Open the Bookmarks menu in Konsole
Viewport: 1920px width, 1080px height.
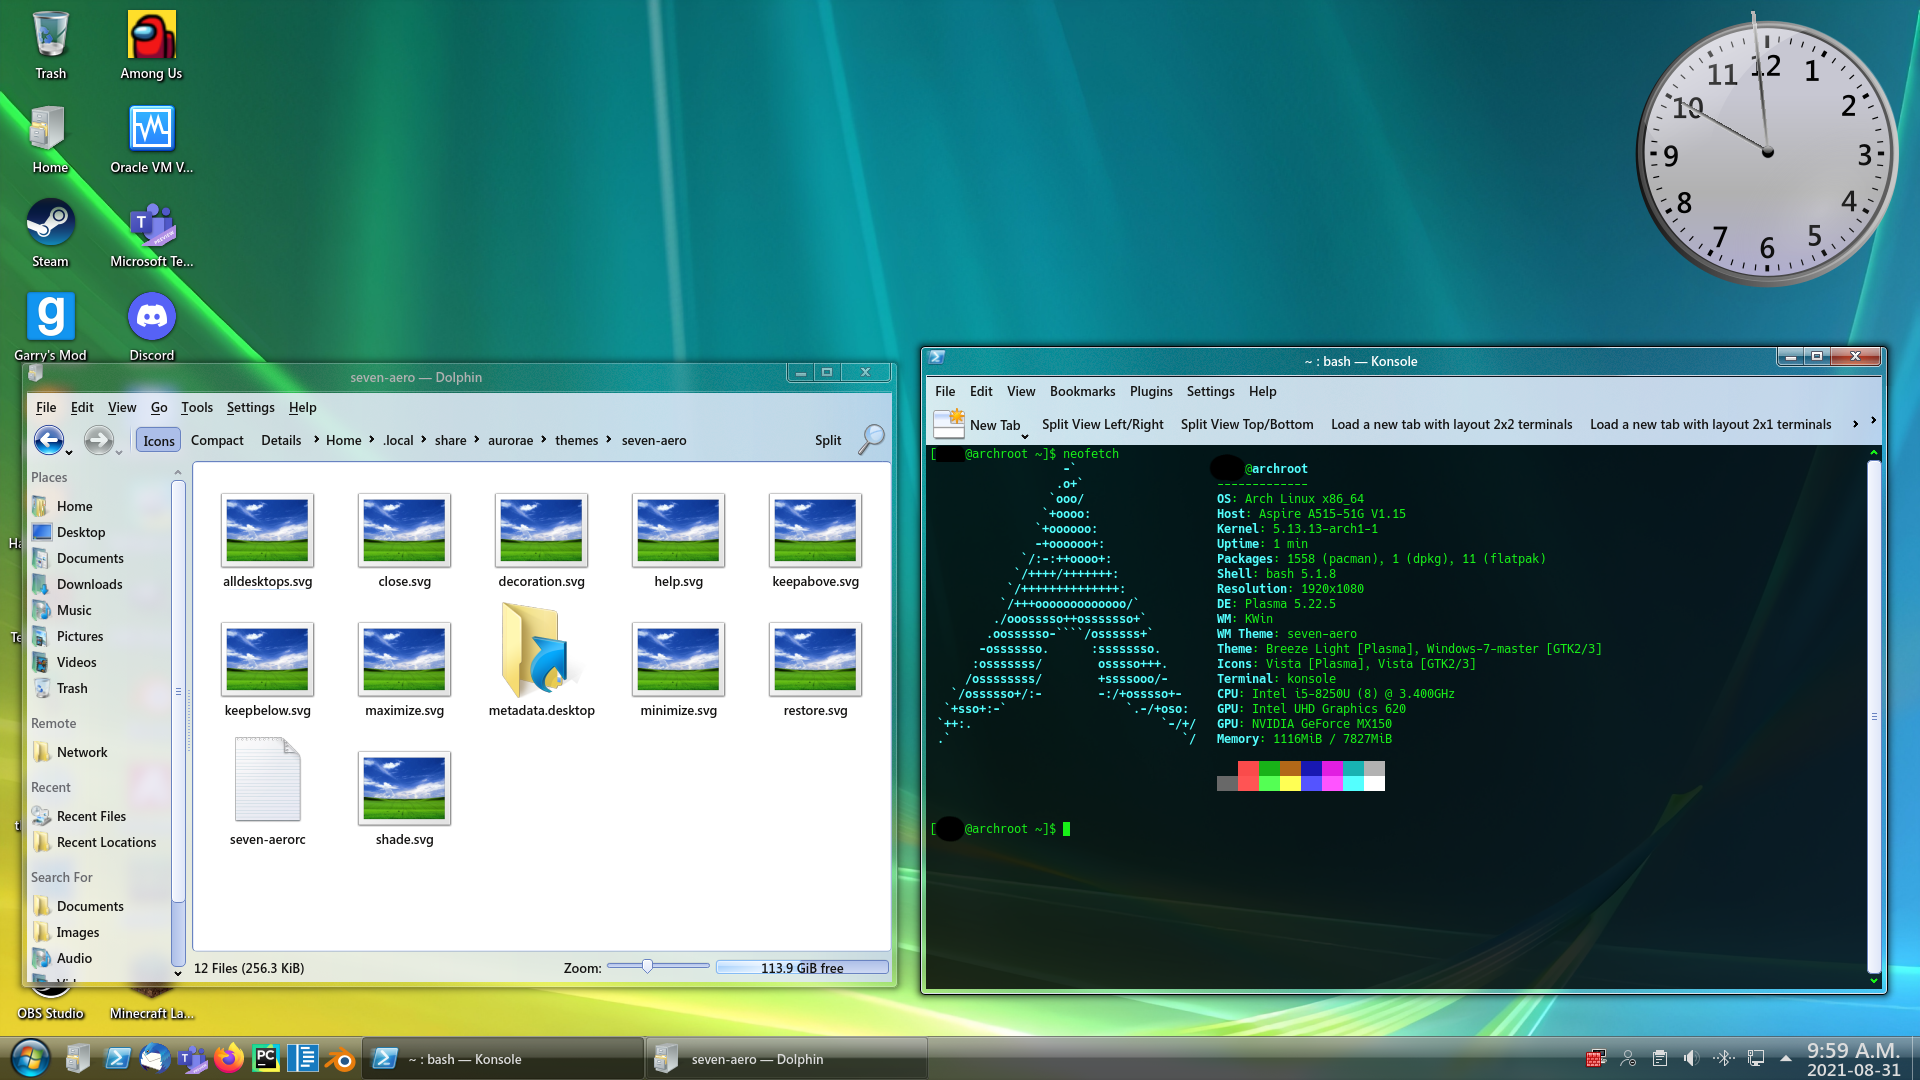tap(1082, 391)
